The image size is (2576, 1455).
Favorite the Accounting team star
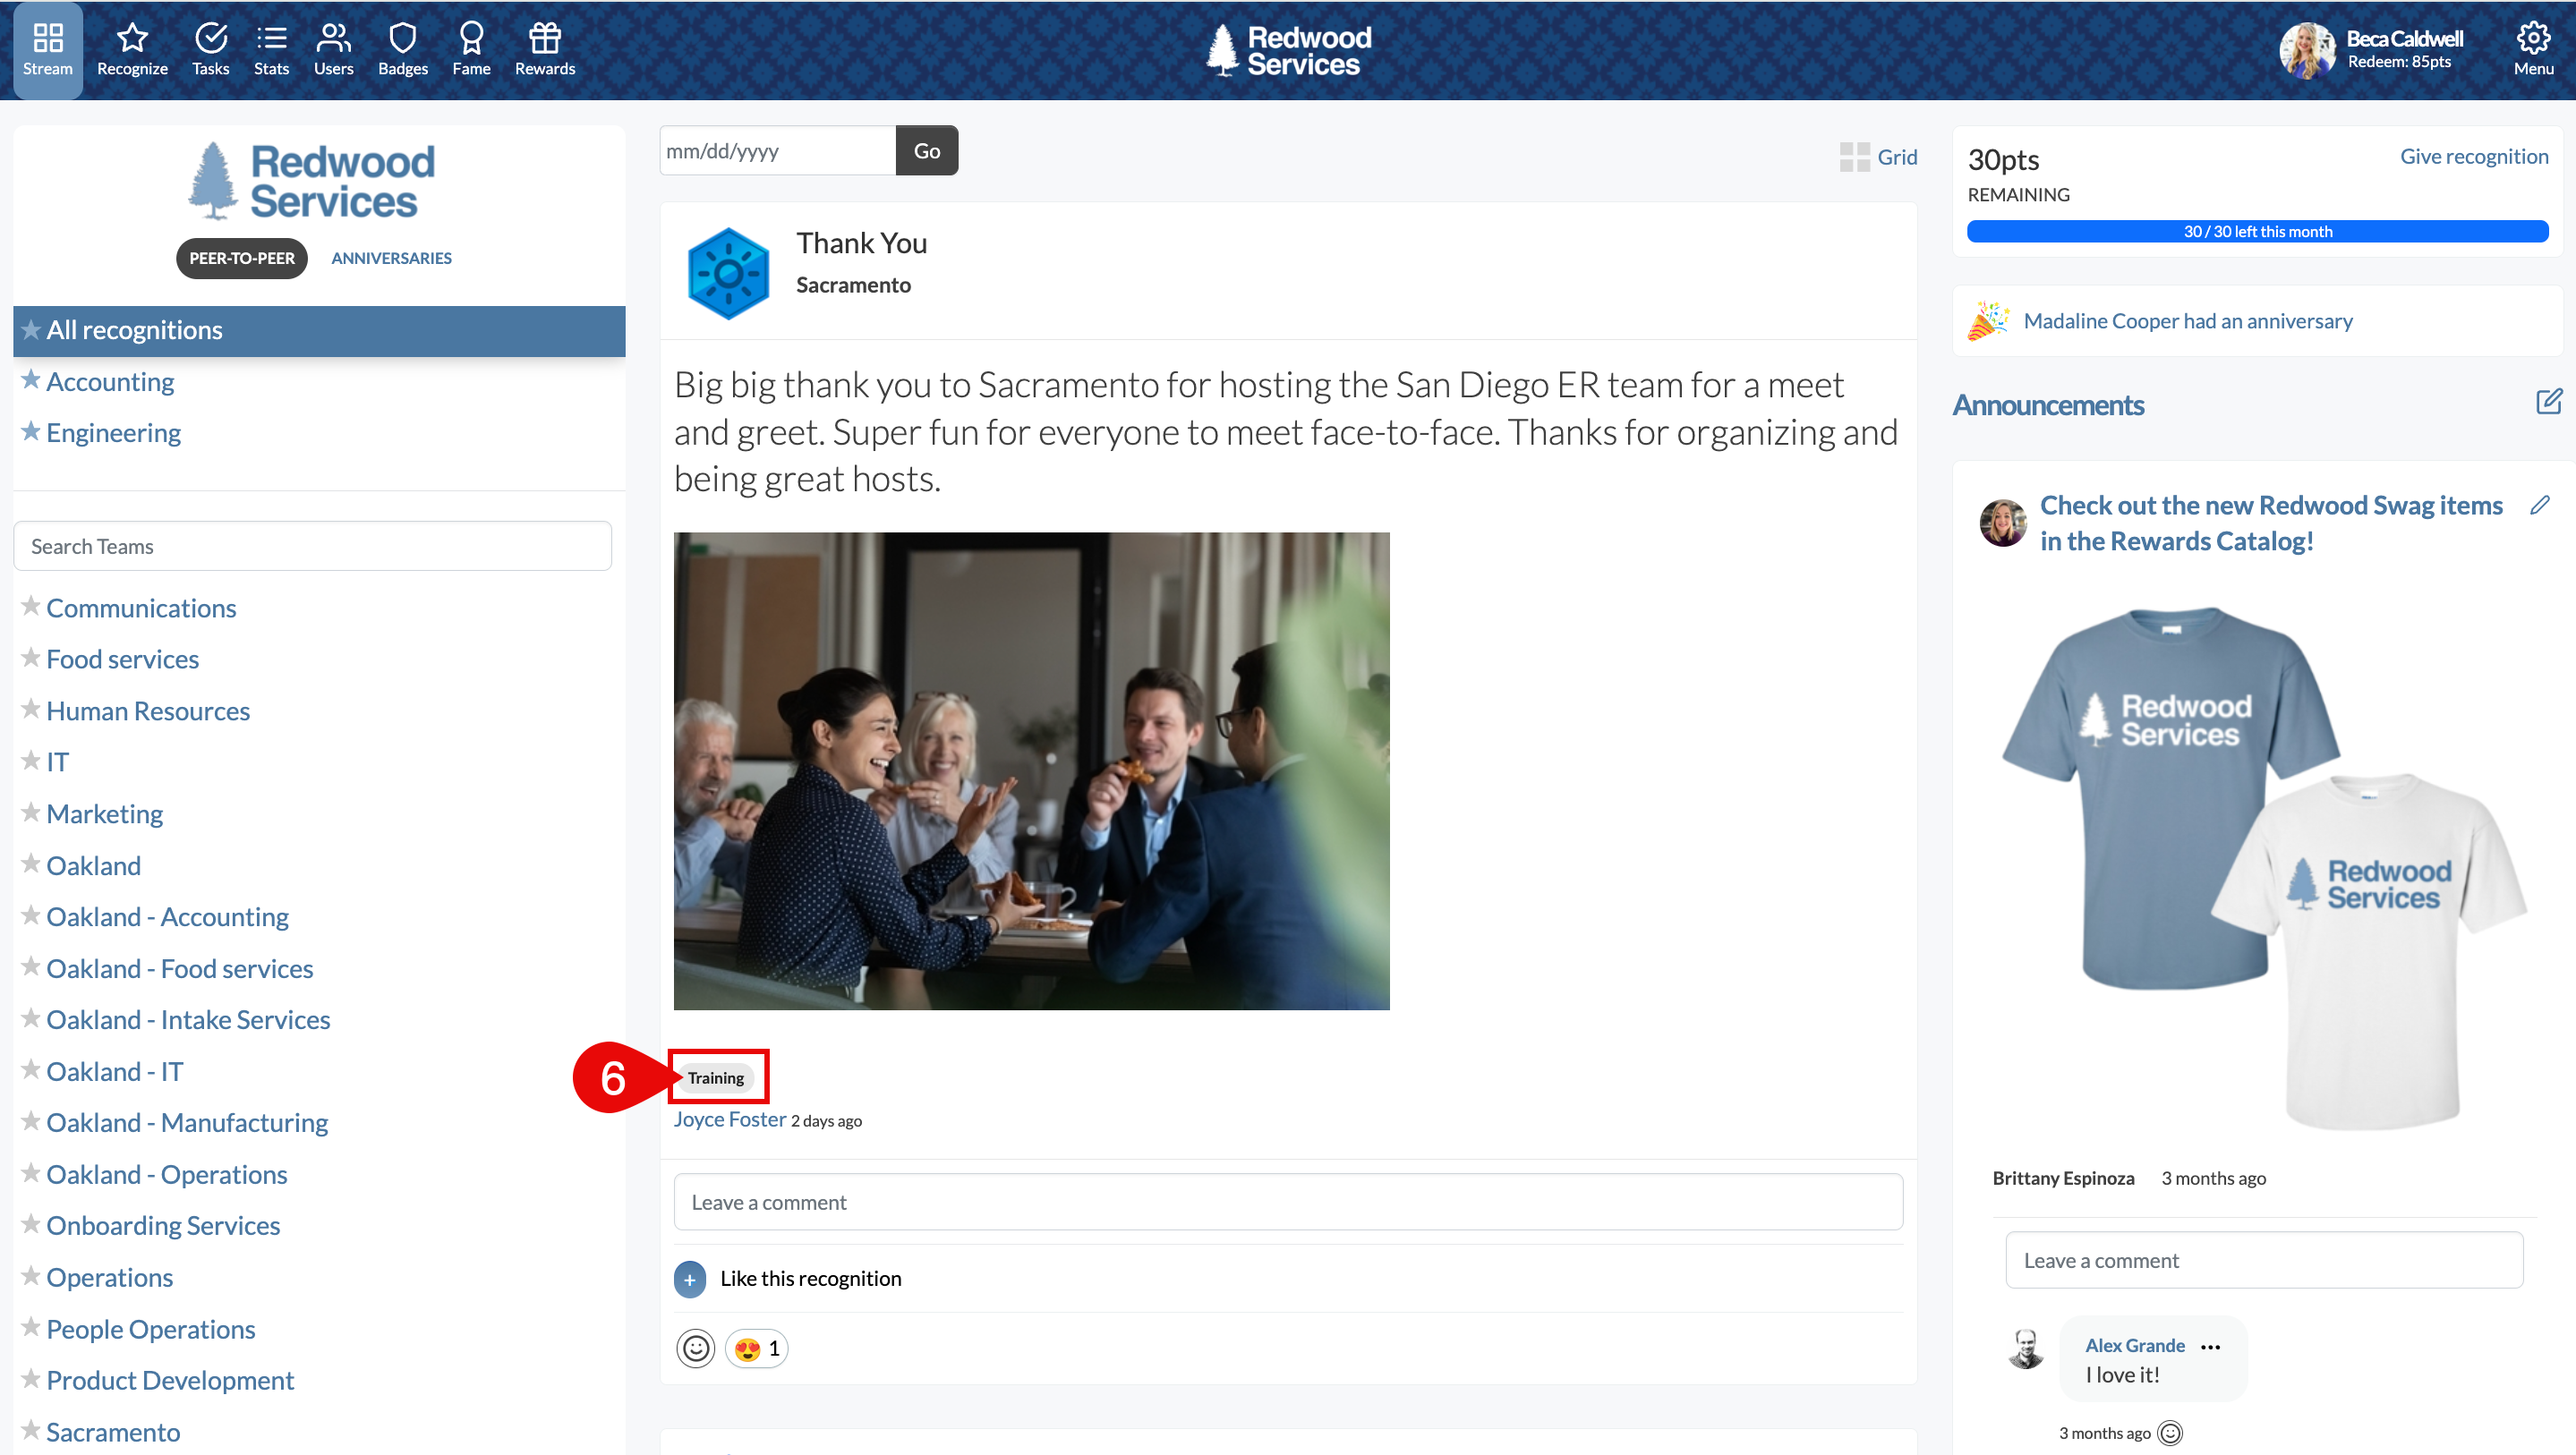pyautogui.click(x=31, y=380)
